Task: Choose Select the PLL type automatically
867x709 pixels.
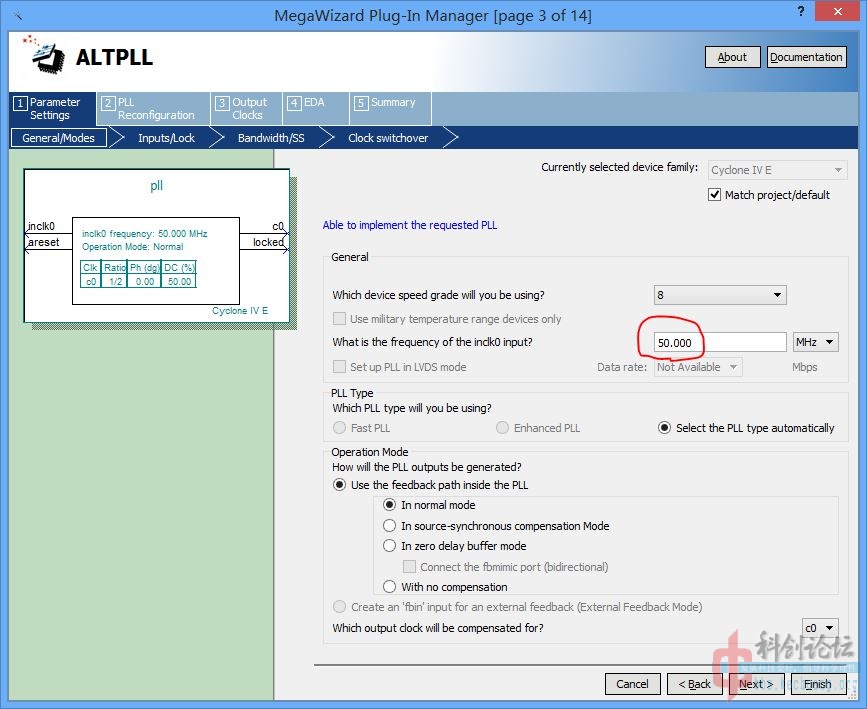Action: [664, 428]
